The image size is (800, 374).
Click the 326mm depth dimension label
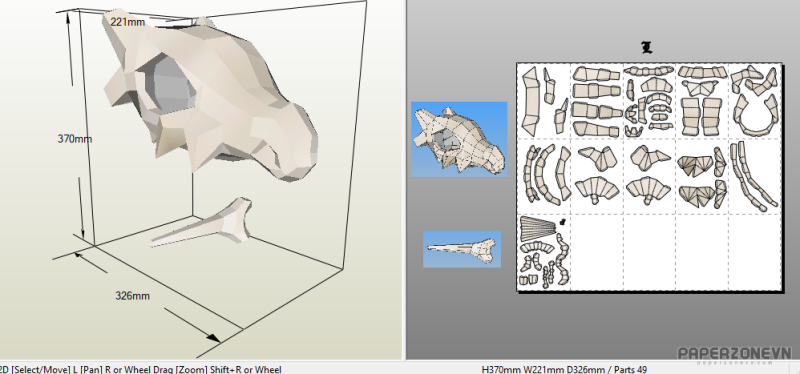click(133, 295)
